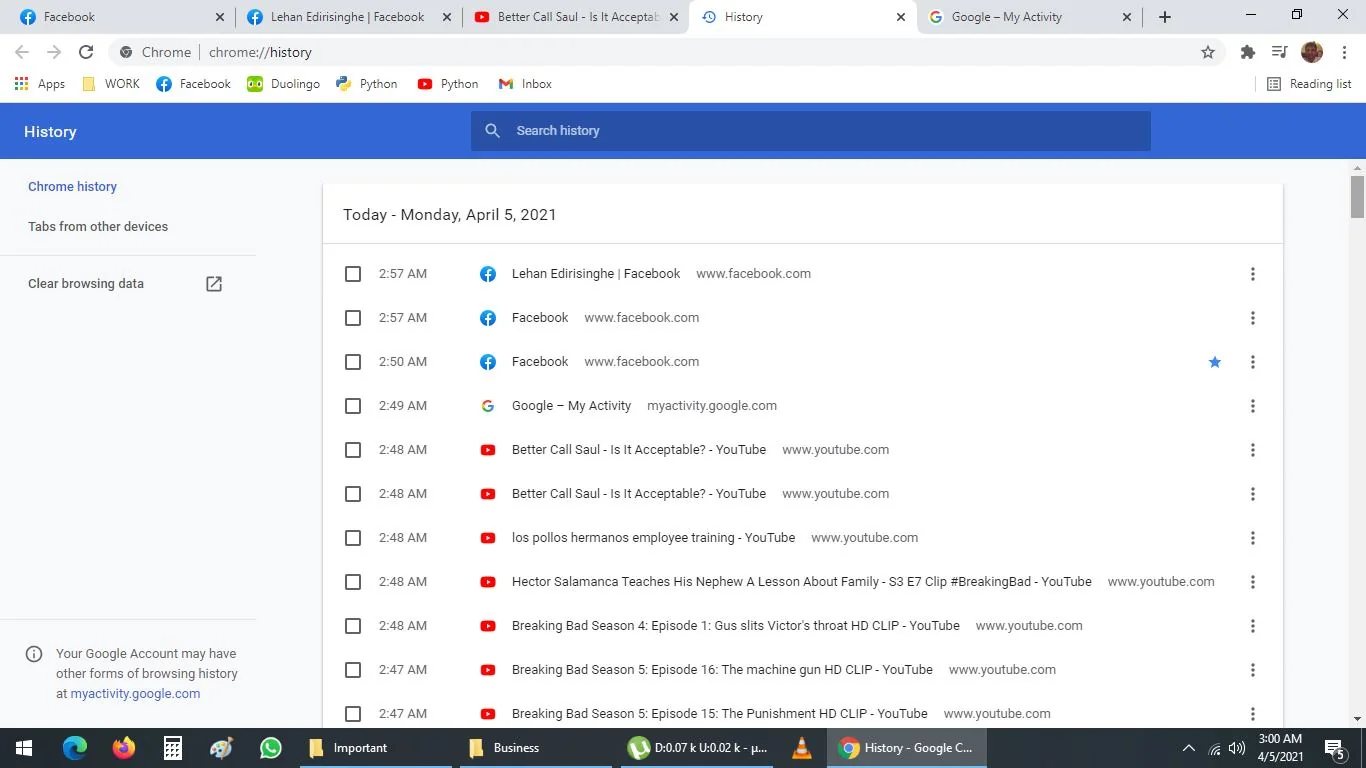Open Calculator from taskbar
Viewport: 1366px width, 768px height.
click(173, 748)
